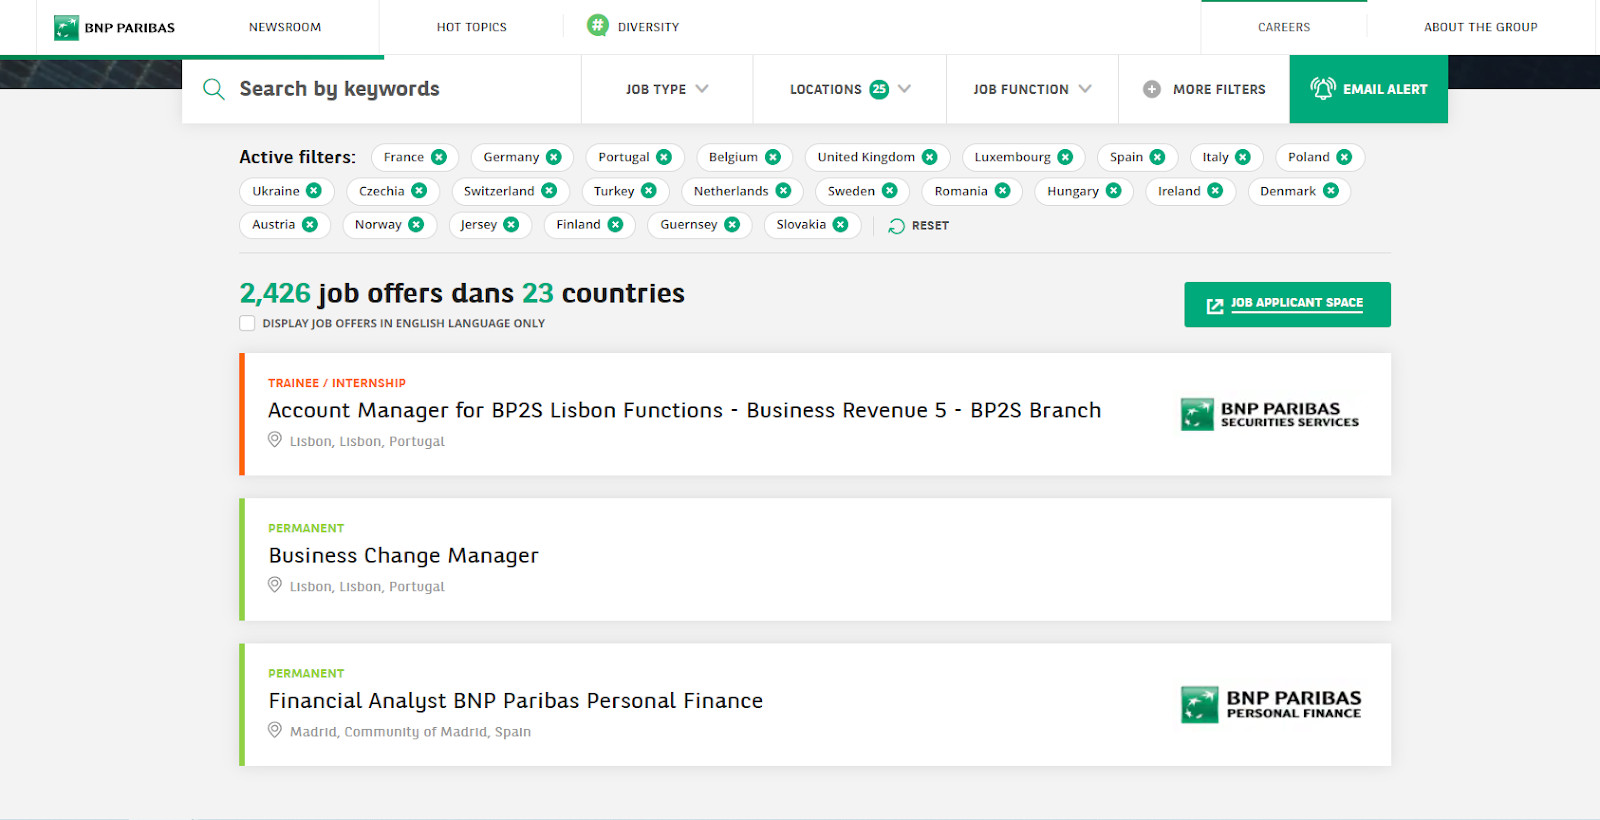Click the Email Alert bell icon
Image resolution: width=1600 pixels, height=820 pixels.
click(1322, 88)
